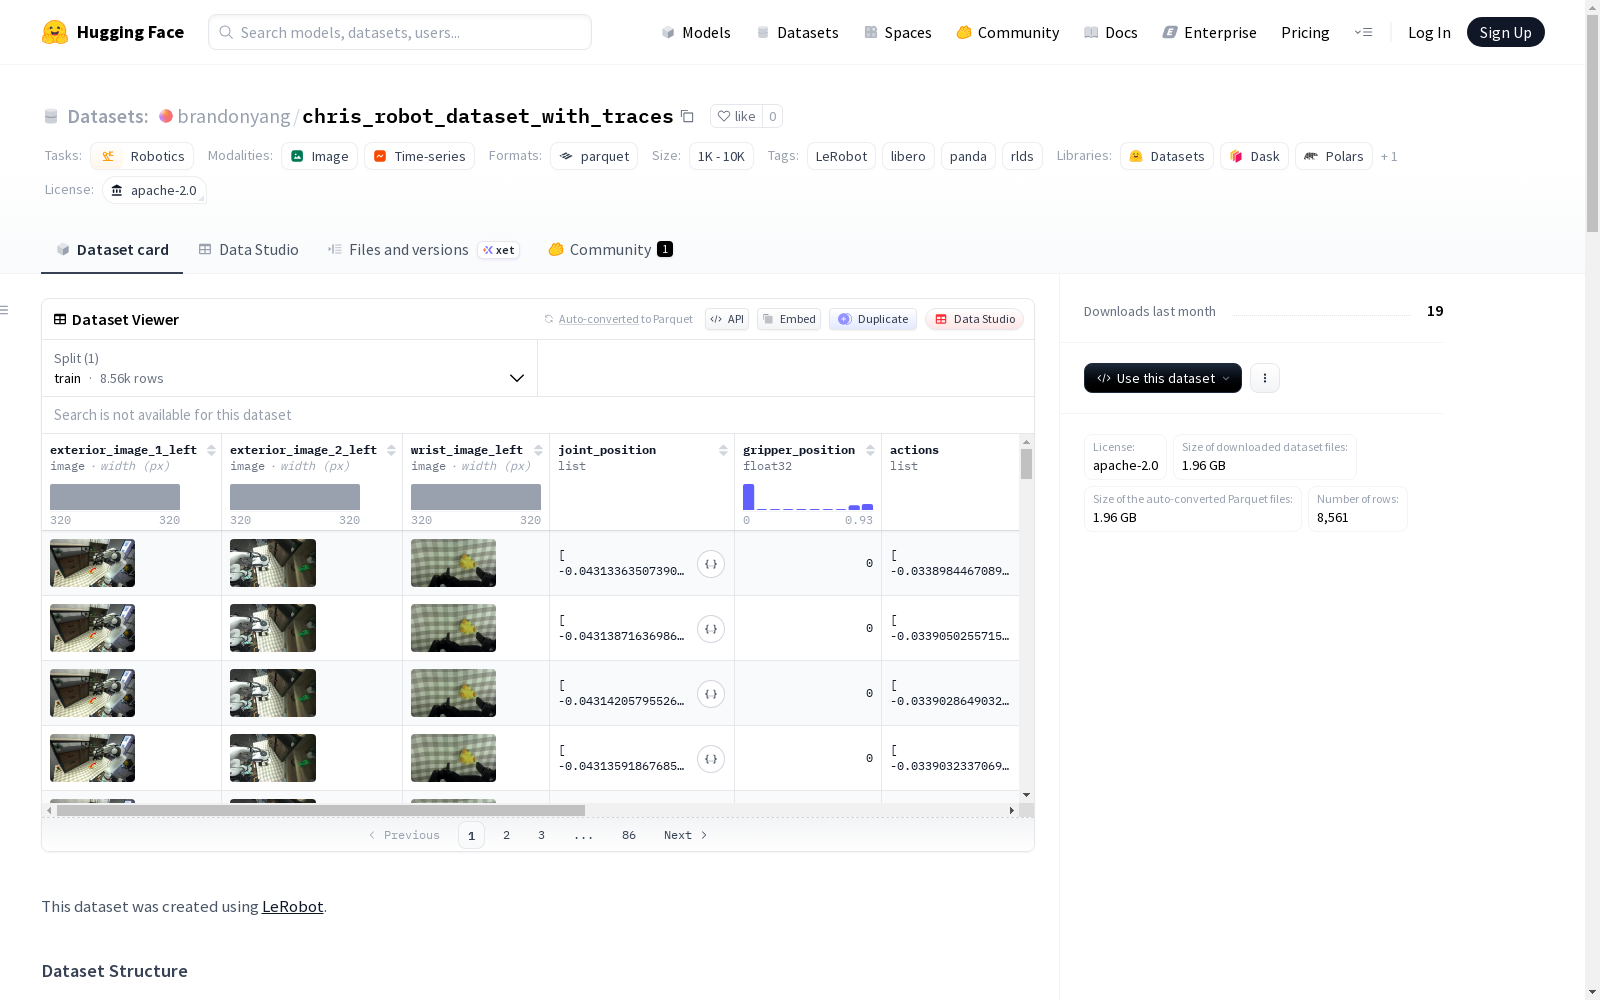
Task: Filter by Polars library tag
Action: click(1334, 156)
